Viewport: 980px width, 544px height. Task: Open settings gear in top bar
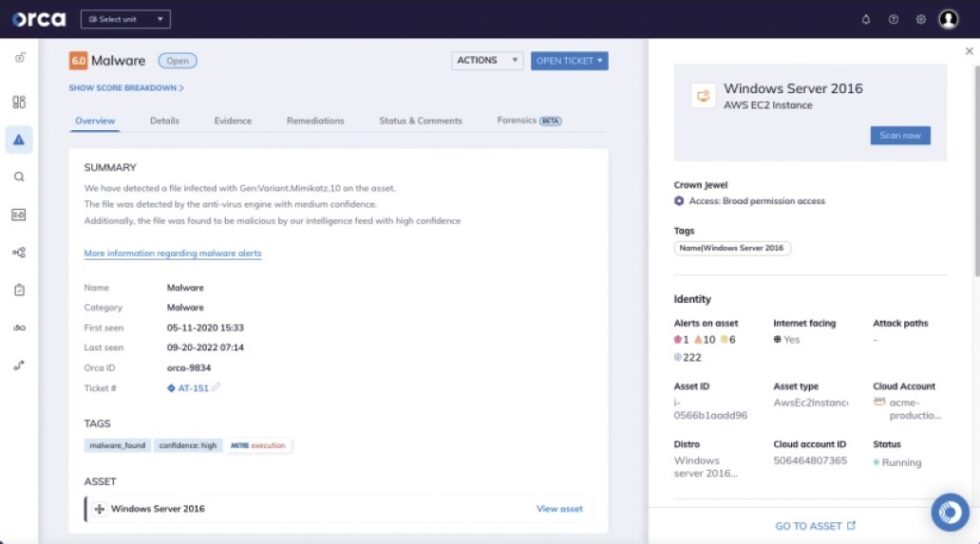[x=921, y=19]
